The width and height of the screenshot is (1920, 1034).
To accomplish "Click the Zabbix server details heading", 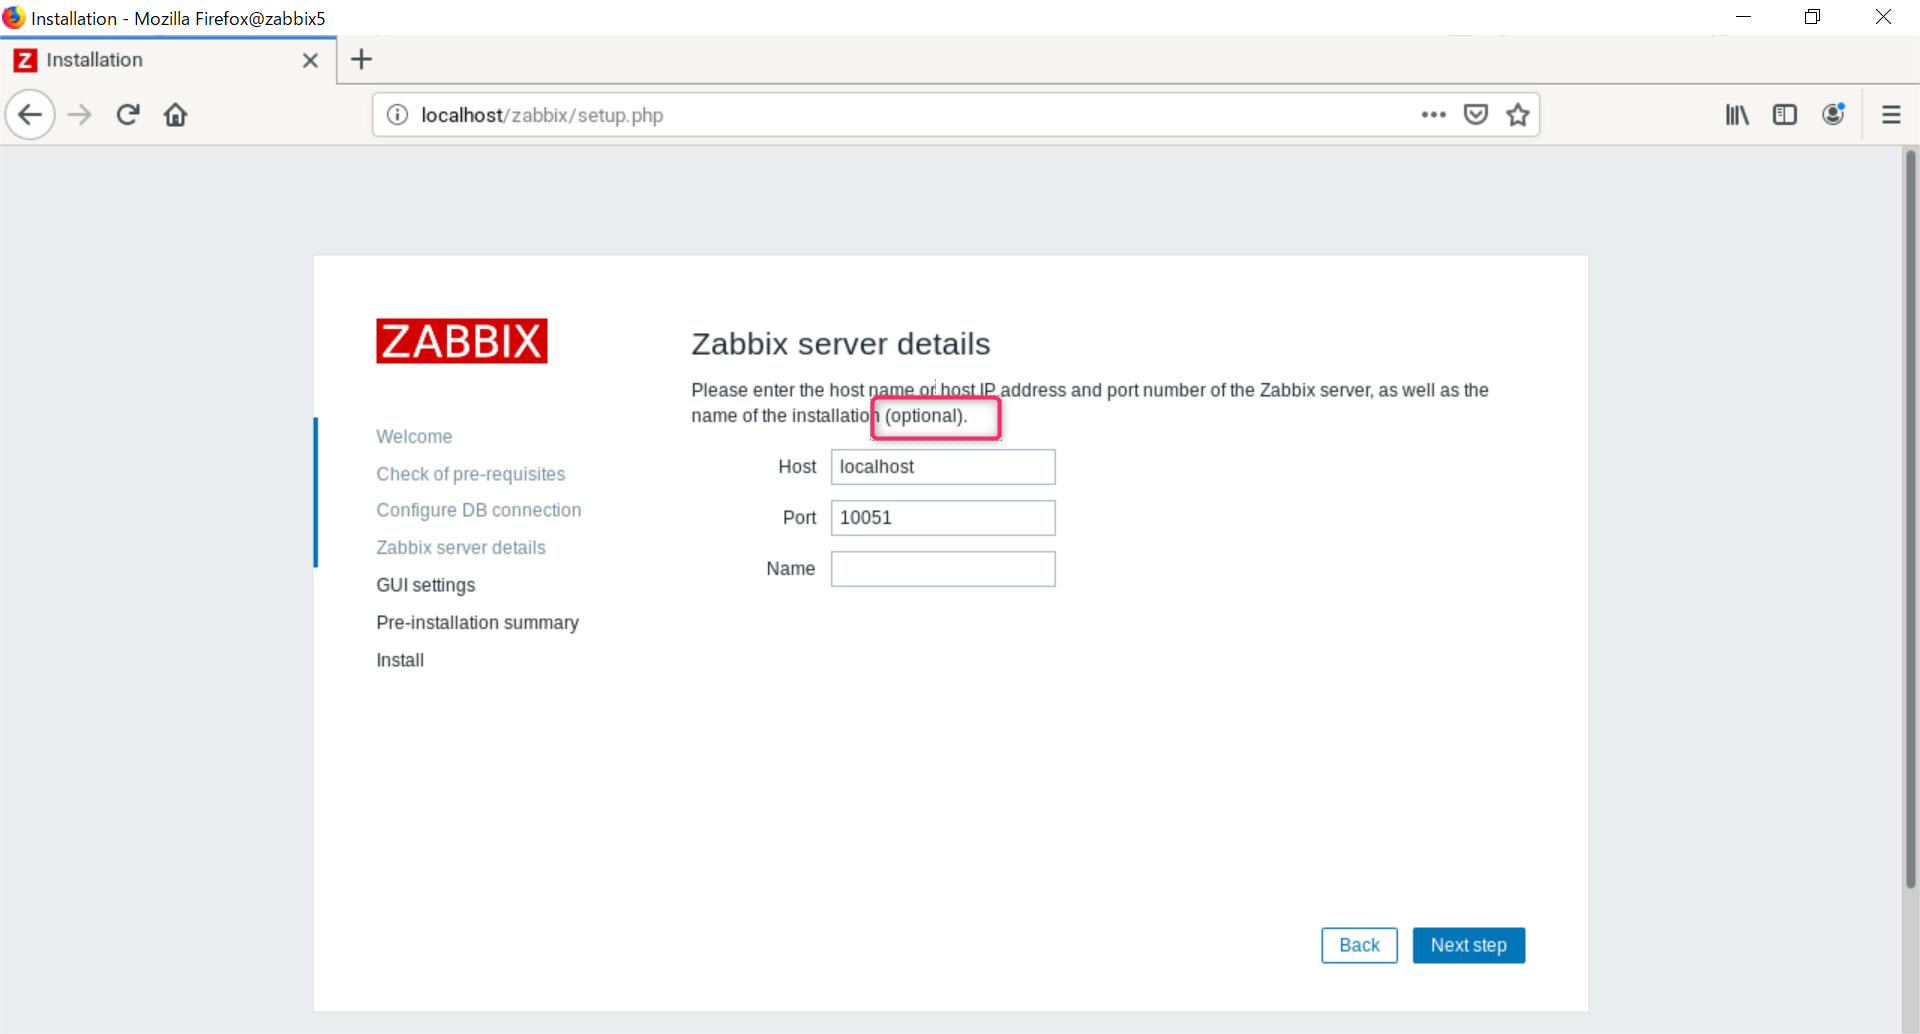I will pyautogui.click(x=840, y=343).
